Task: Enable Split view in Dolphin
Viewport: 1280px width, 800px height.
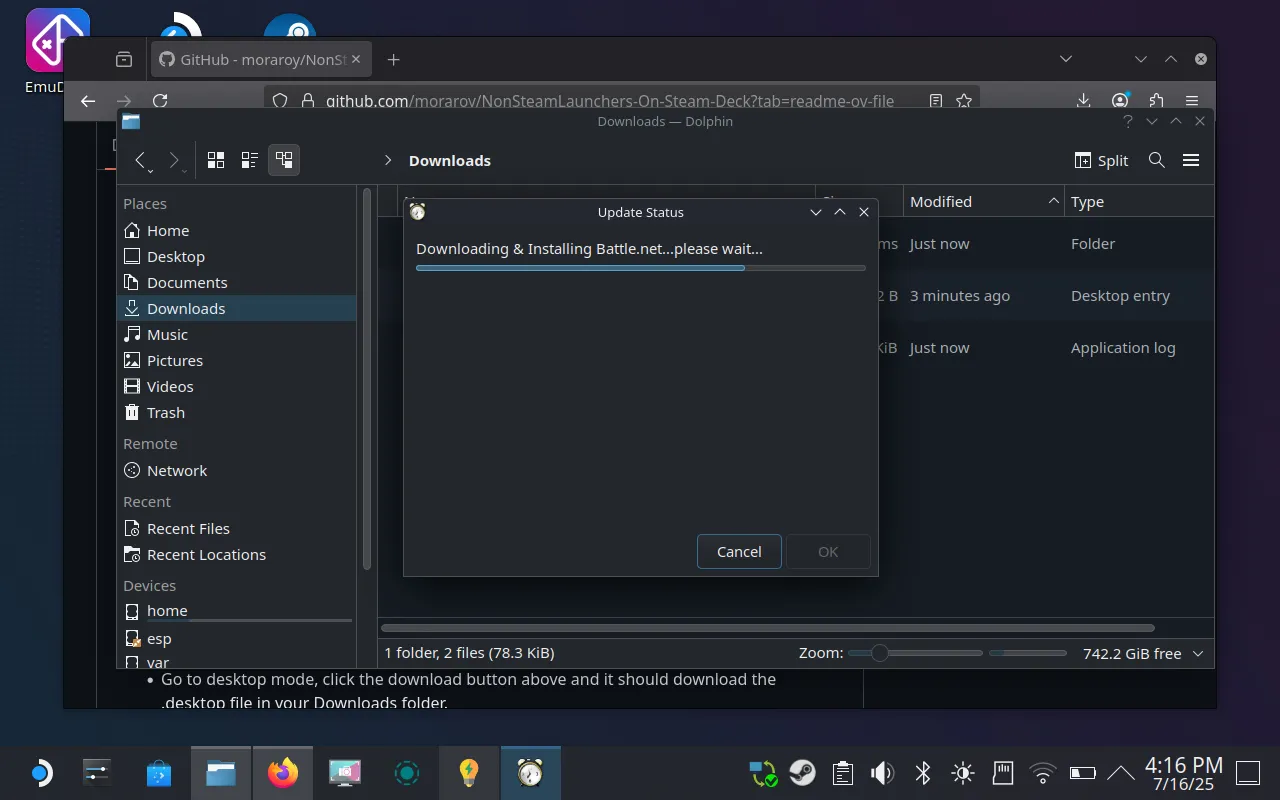Action: tap(1100, 160)
